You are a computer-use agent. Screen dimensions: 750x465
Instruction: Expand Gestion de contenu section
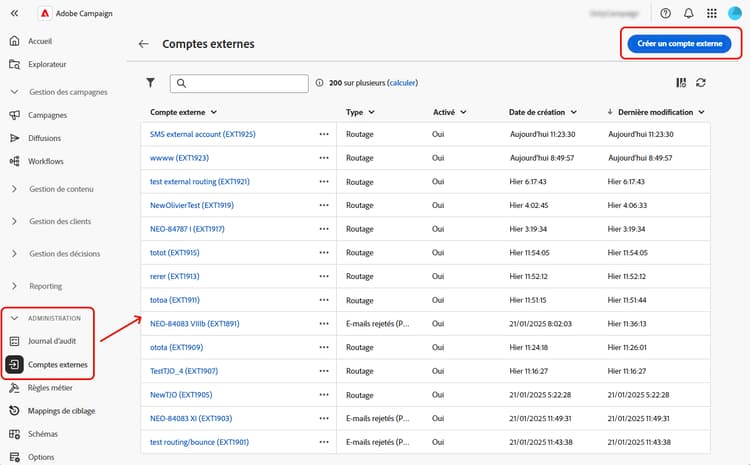(14, 189)
